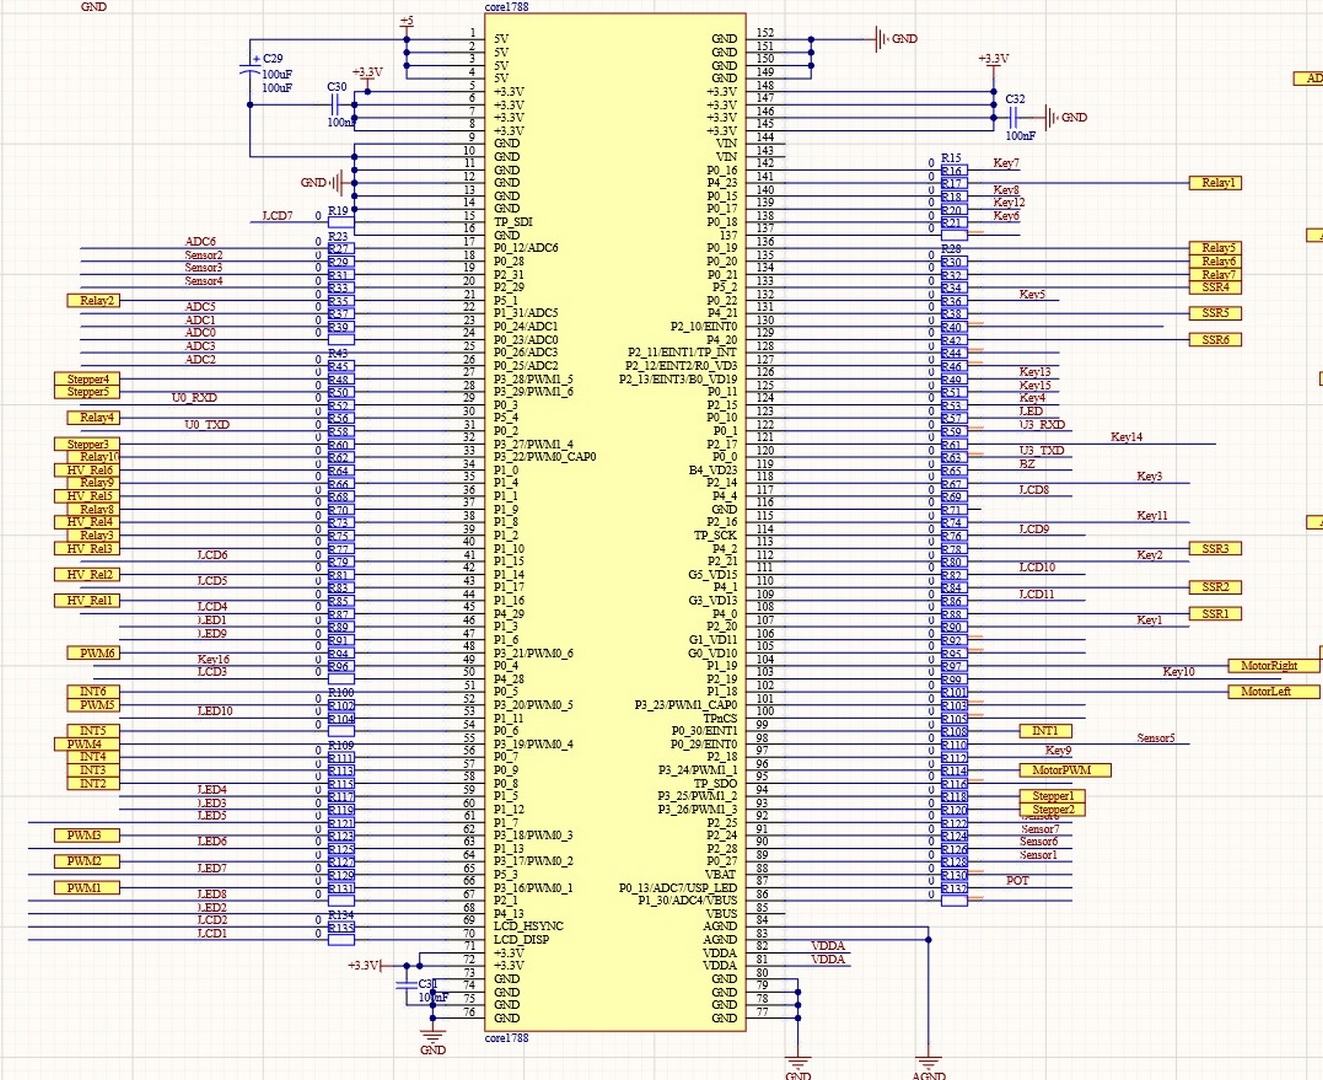Click the MotorRight port

pyautogui.click(x=1268, y=666)
